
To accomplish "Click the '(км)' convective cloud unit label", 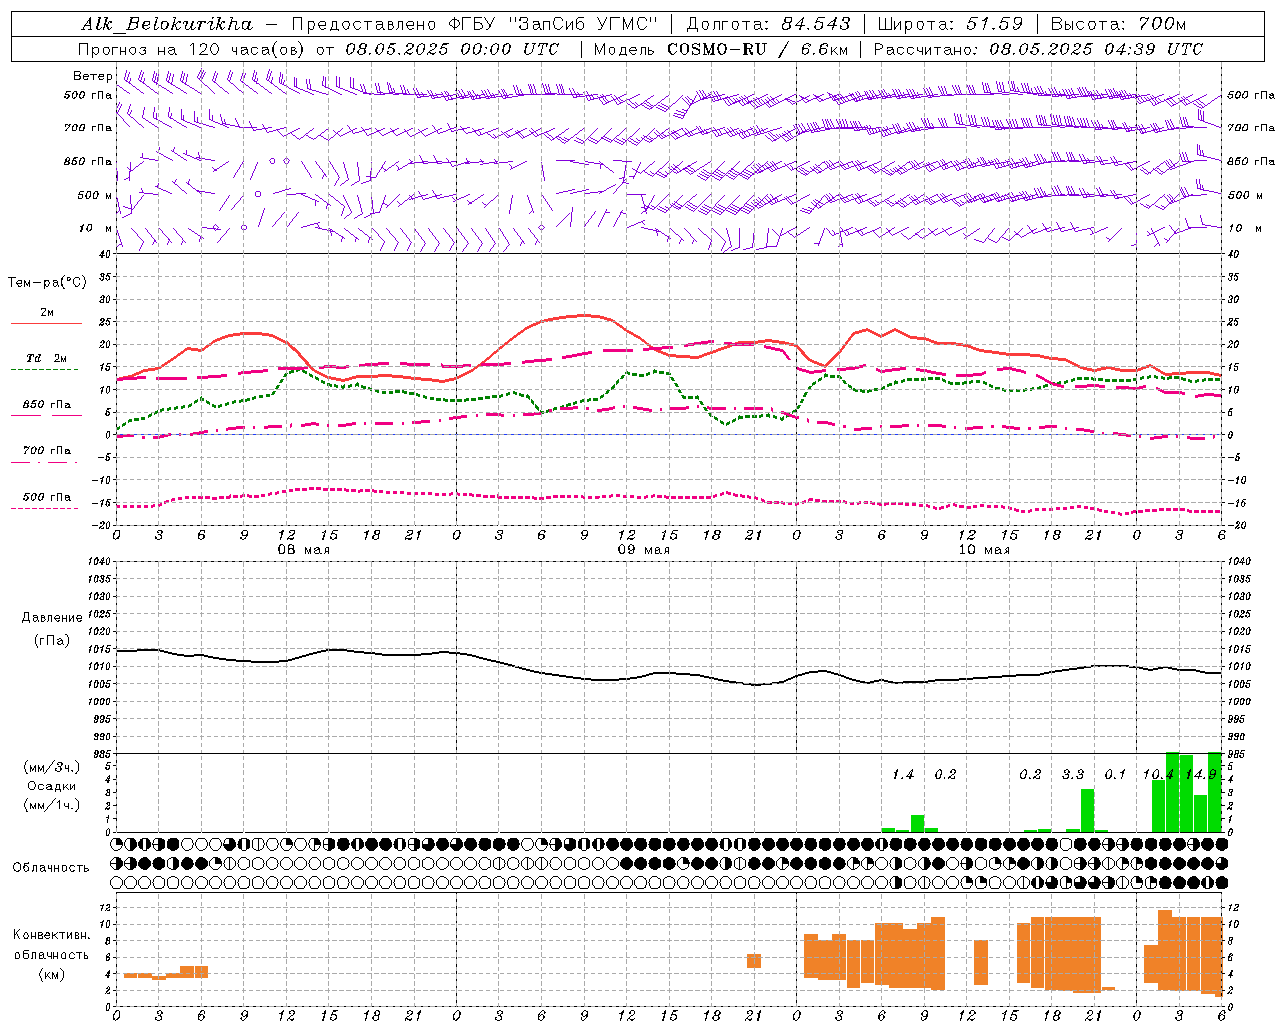I will [51, 974].
